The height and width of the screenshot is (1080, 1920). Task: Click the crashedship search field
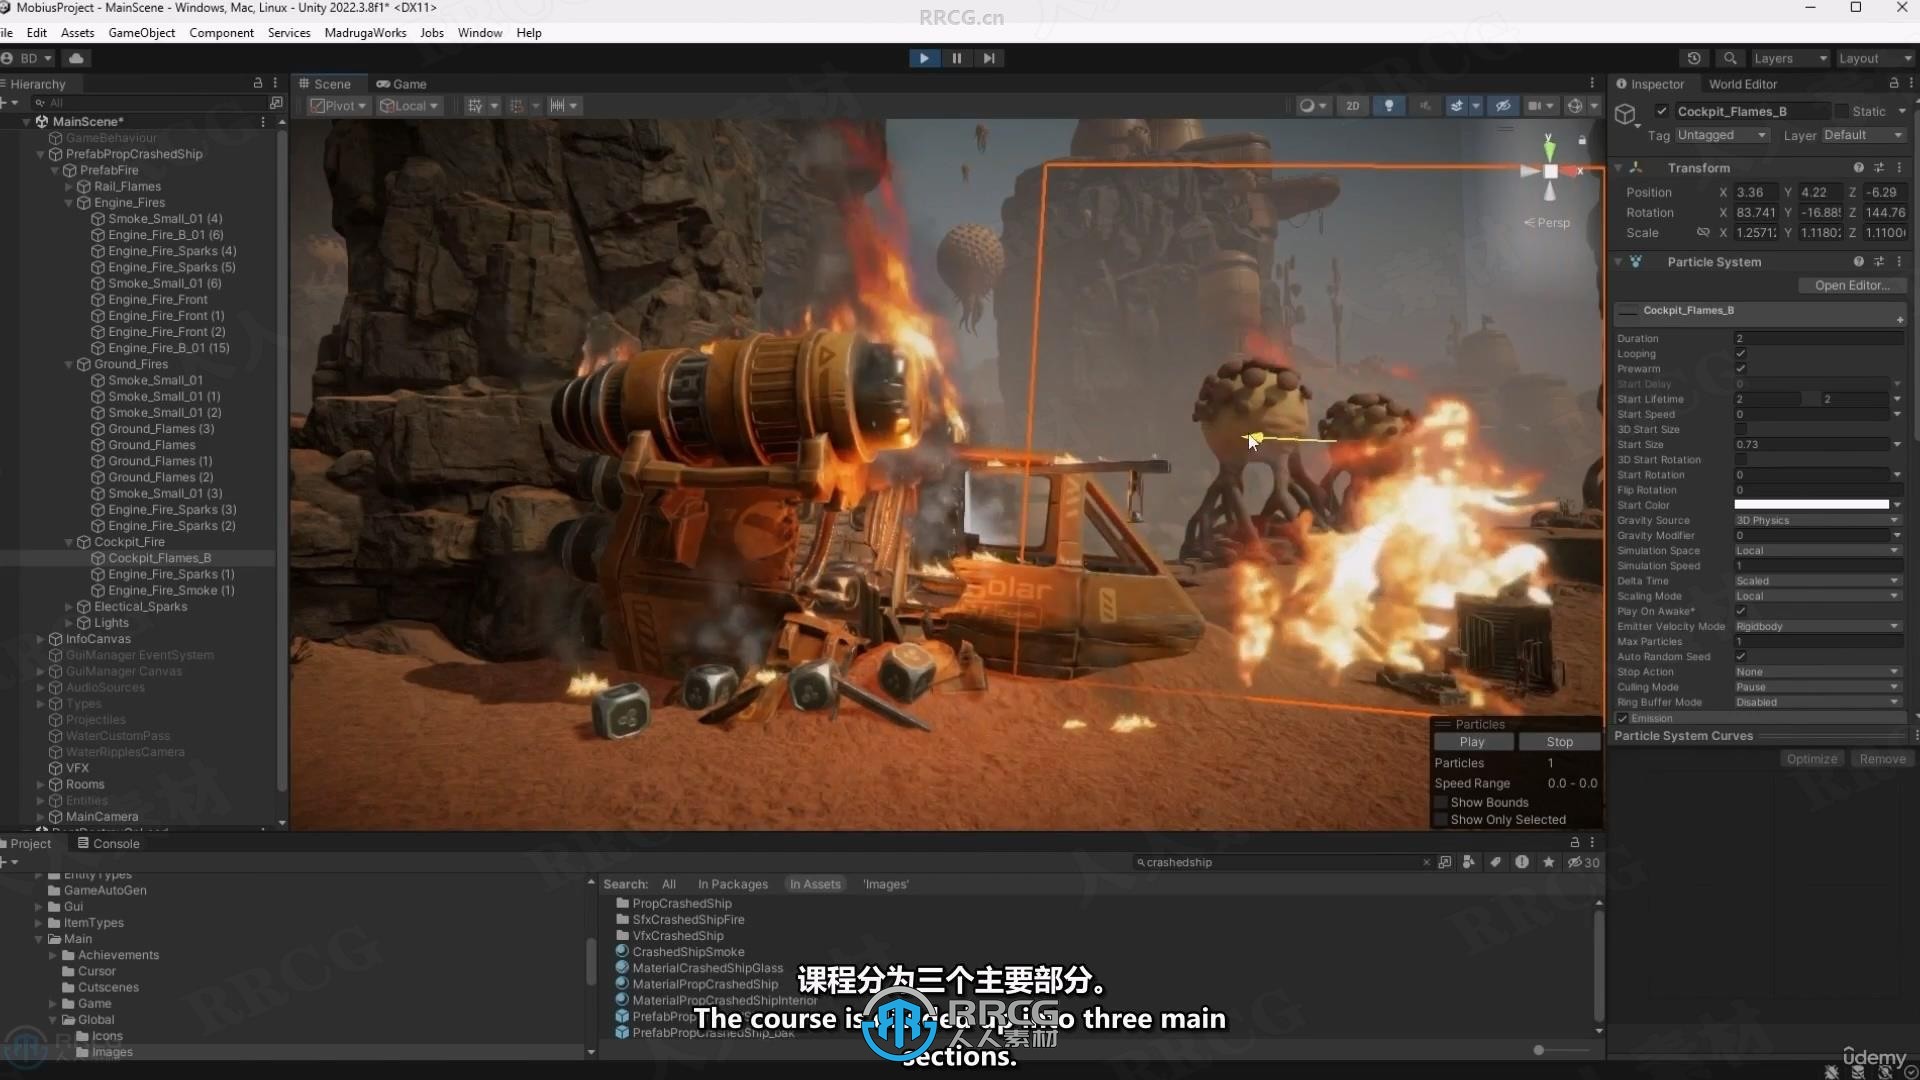coord(1282,862)
